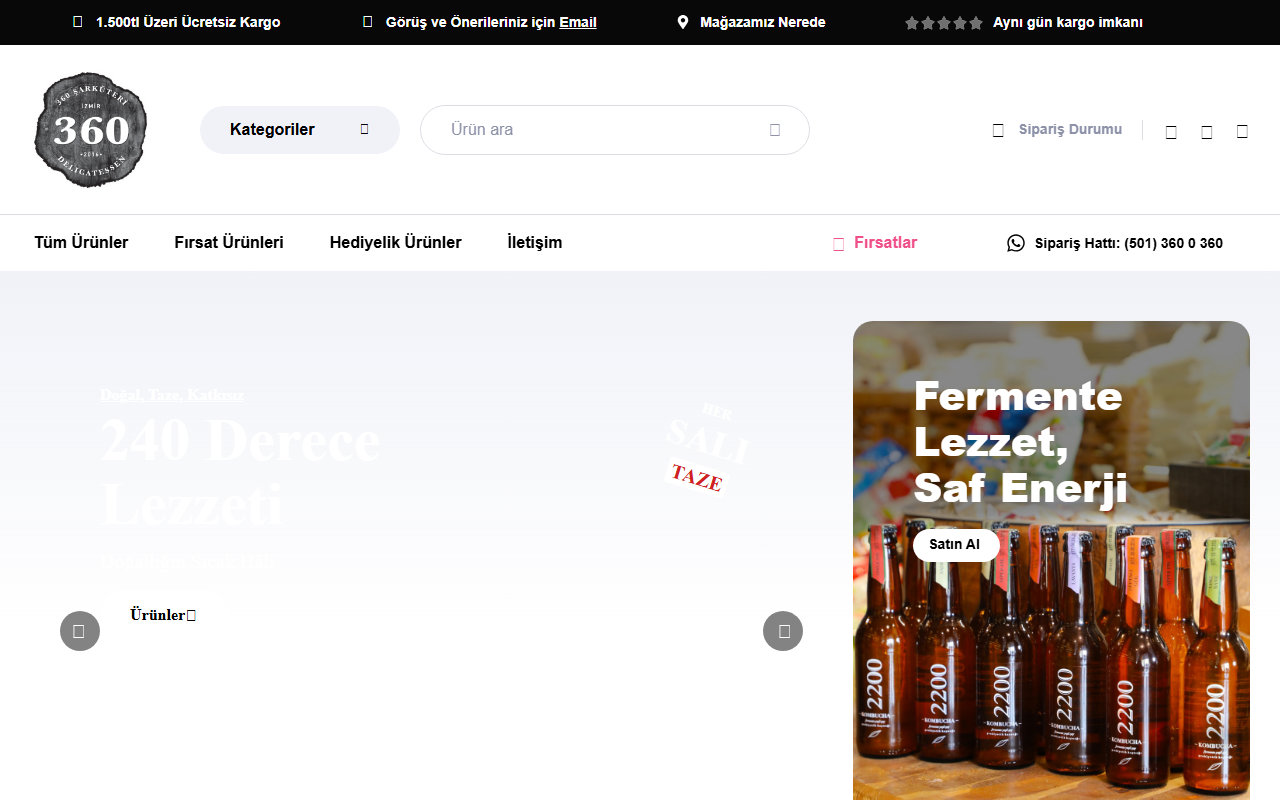
Task: Open Hediyelik Ürünler menu
Action: coord(396,242)
